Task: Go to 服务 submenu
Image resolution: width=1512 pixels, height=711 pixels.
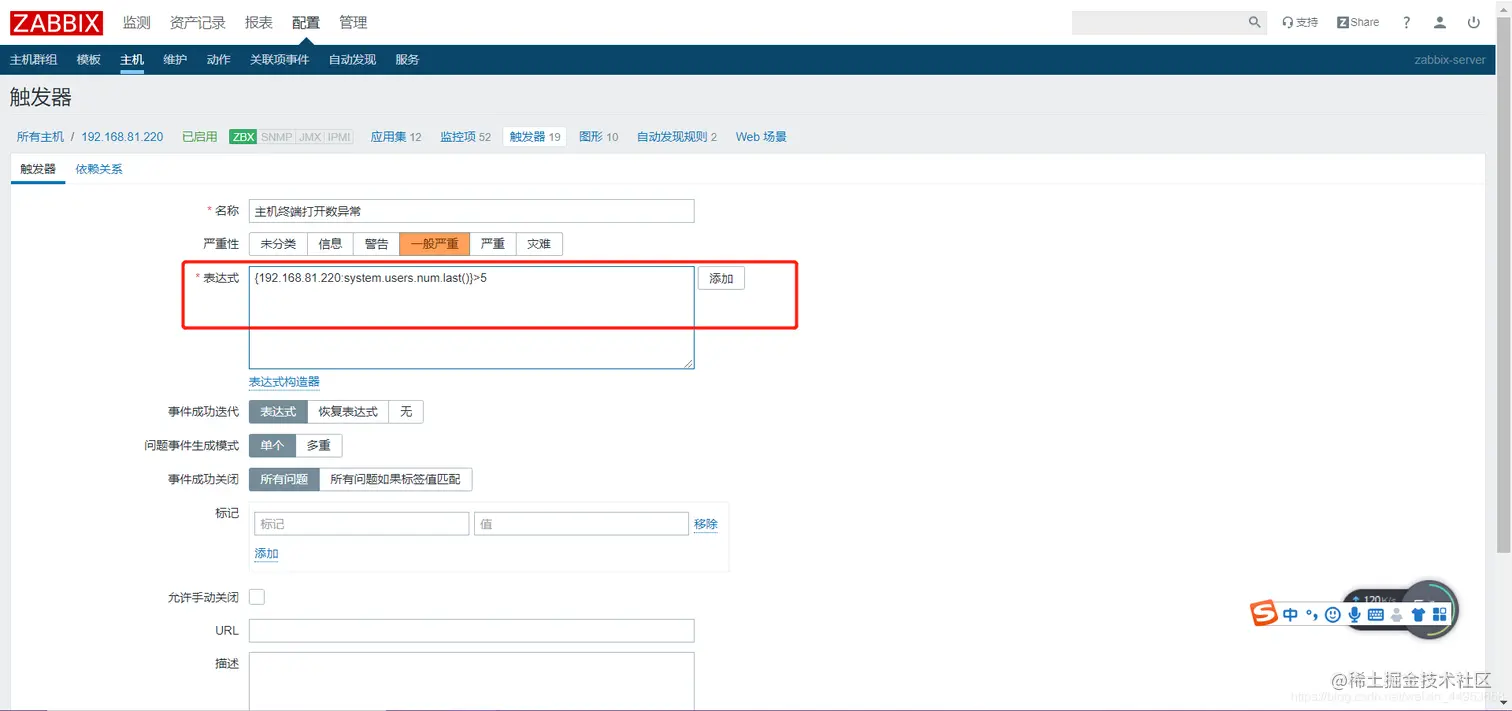Action: click(407, 60)
